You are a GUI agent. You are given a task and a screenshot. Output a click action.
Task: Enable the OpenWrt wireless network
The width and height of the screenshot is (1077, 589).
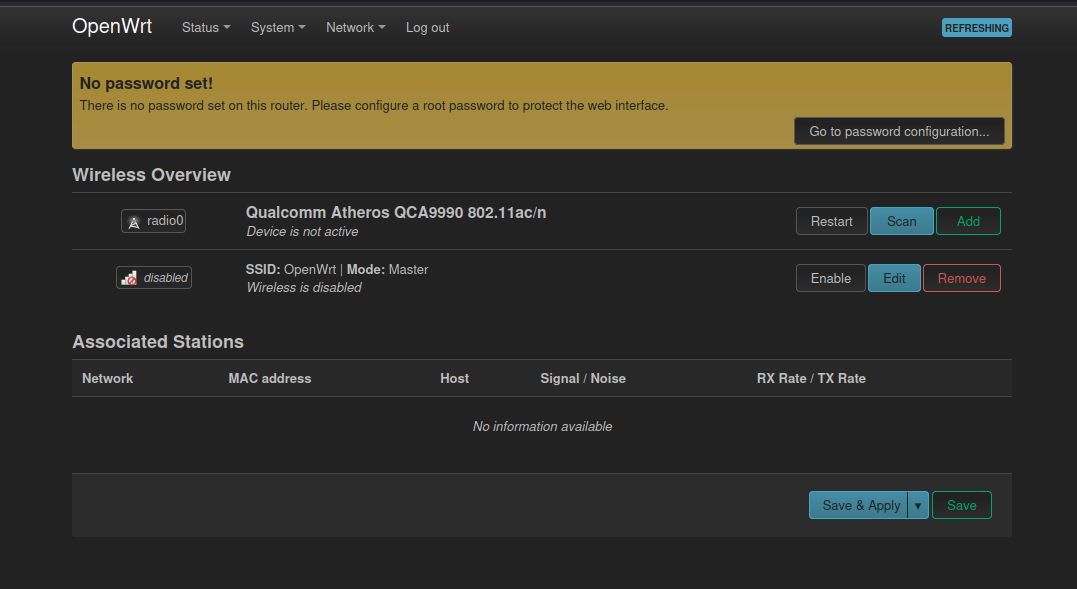click(x=830, y=278)
